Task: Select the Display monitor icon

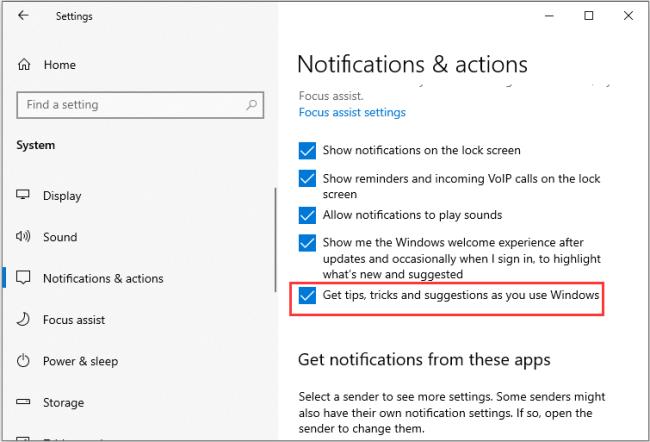Action: pyautogui.click(x=23, y=196)
